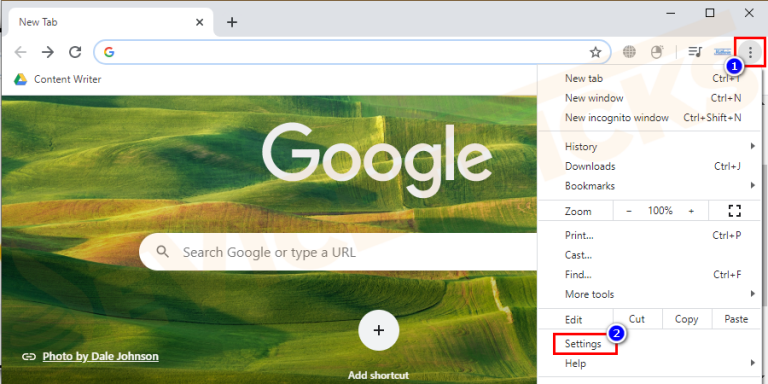
Task: Open Downloads from menu
Action: click(650, 166)
